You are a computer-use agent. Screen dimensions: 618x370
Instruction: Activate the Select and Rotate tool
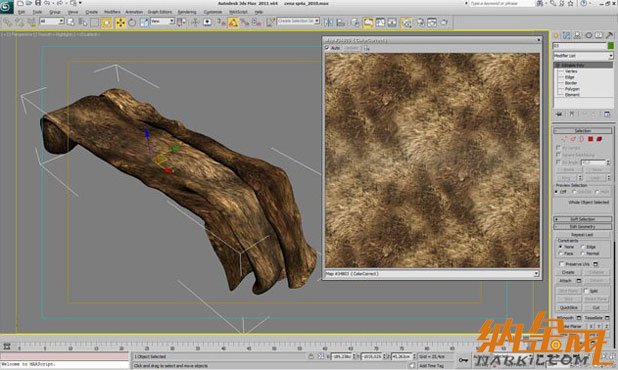point(132,22)
